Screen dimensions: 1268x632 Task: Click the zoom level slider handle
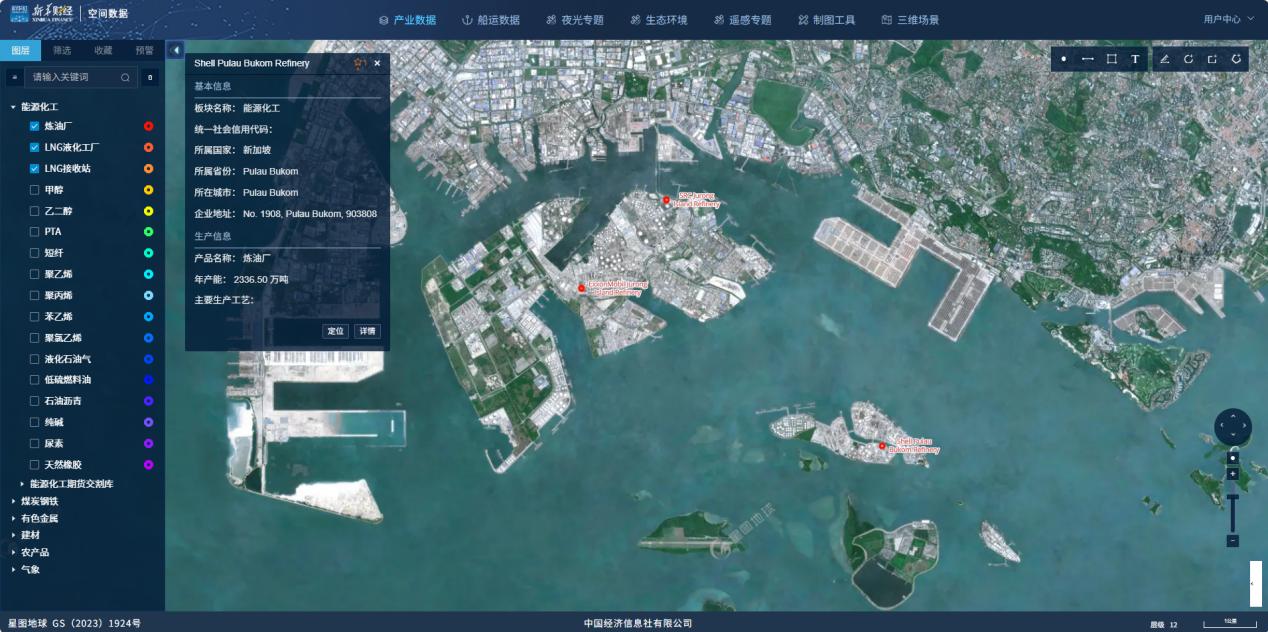pyautogui.click(x=1233, y=496)
